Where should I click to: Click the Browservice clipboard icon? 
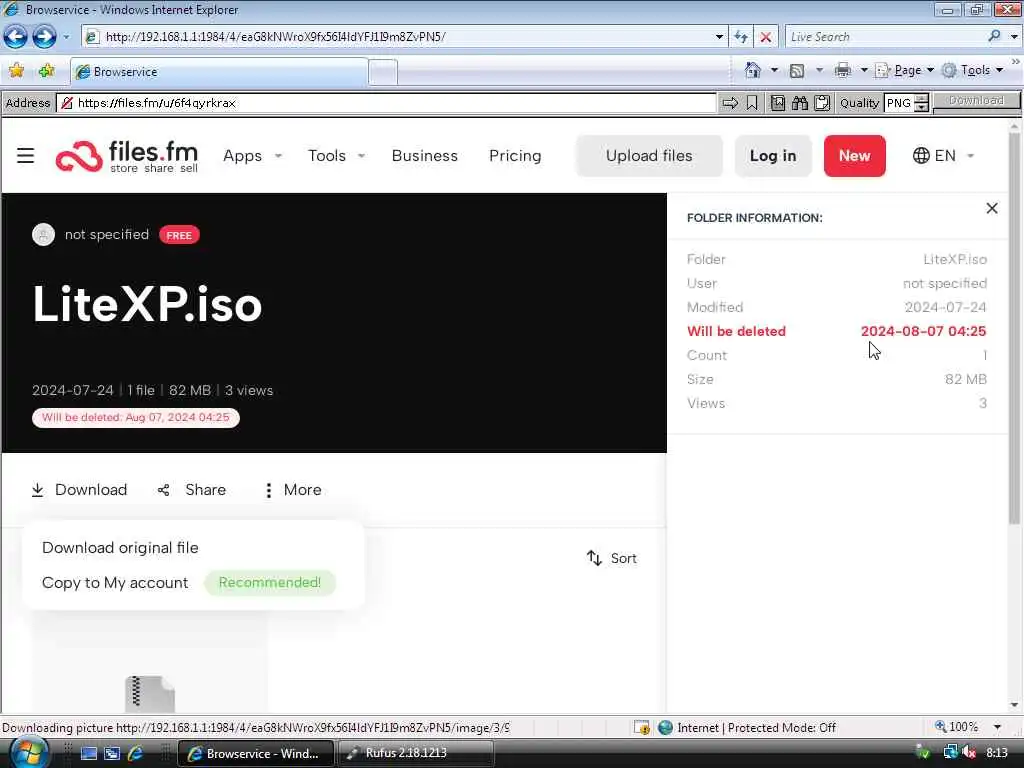tap(822, 103)
